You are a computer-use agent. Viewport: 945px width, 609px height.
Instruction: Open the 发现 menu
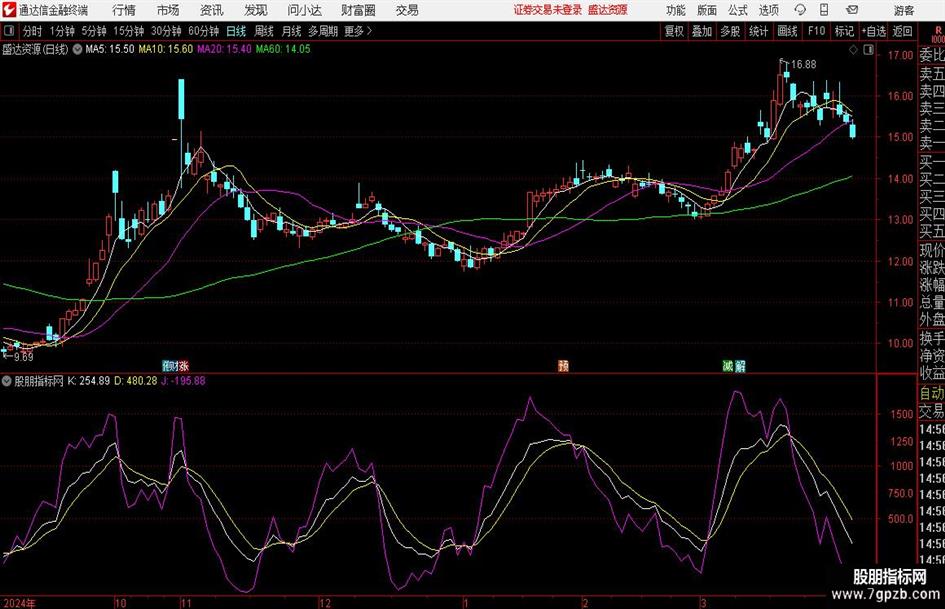256,10
